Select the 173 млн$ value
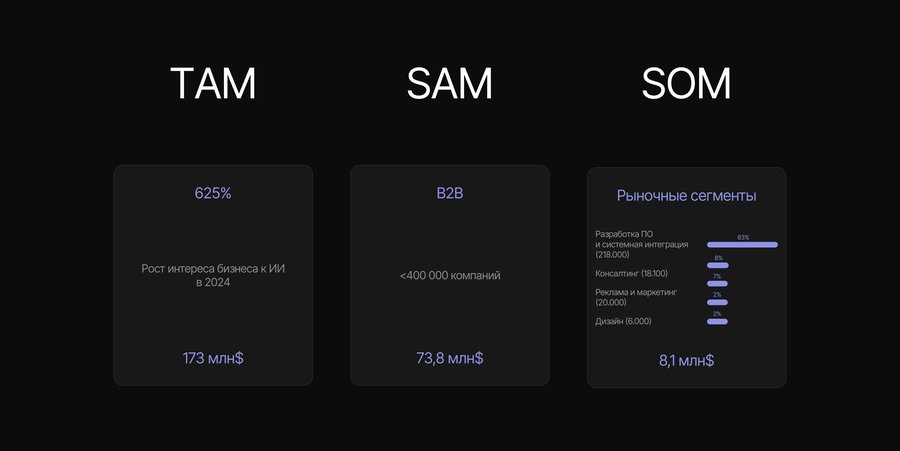The height and width of the screenshot is (451, 900). [213, 357]
